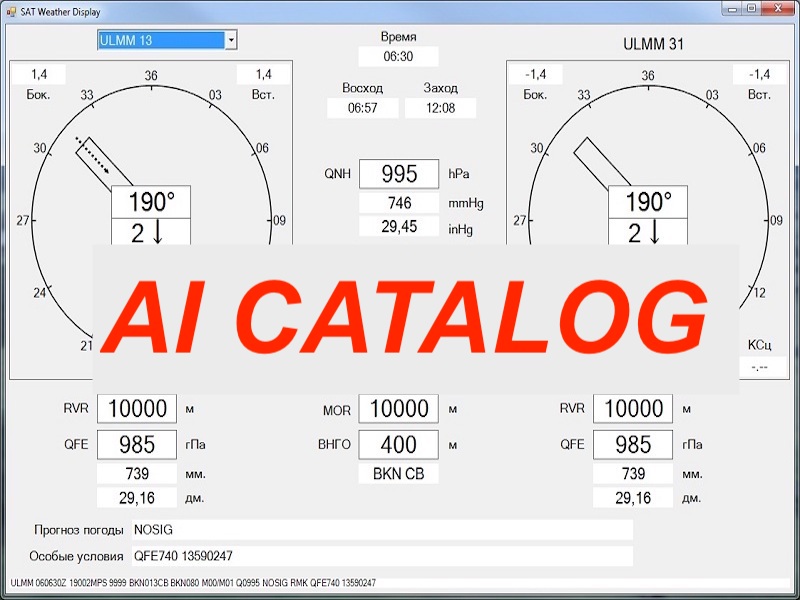Click the BKN CB cloud type field
The width and height of the screenshot is (800, 600).
coord(398,474)
